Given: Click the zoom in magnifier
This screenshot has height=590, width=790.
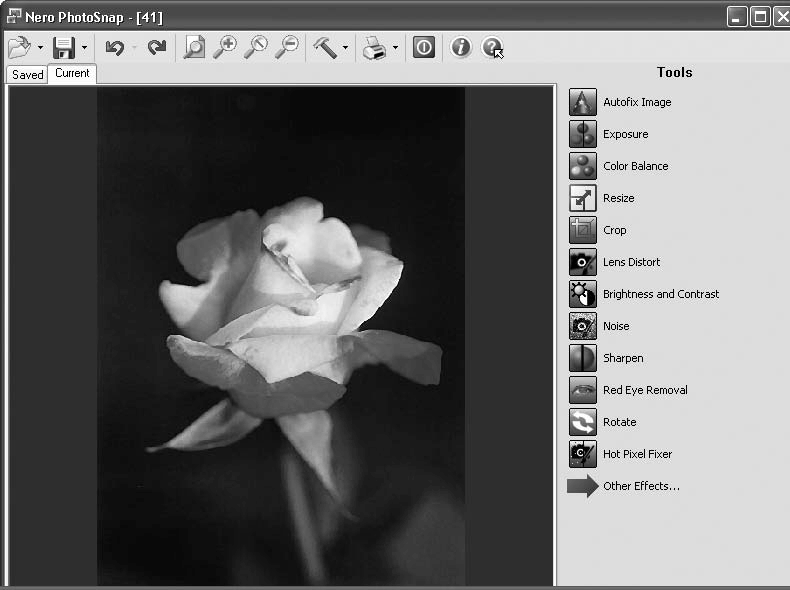Looking at the screenshot, I should coord(225,47).
